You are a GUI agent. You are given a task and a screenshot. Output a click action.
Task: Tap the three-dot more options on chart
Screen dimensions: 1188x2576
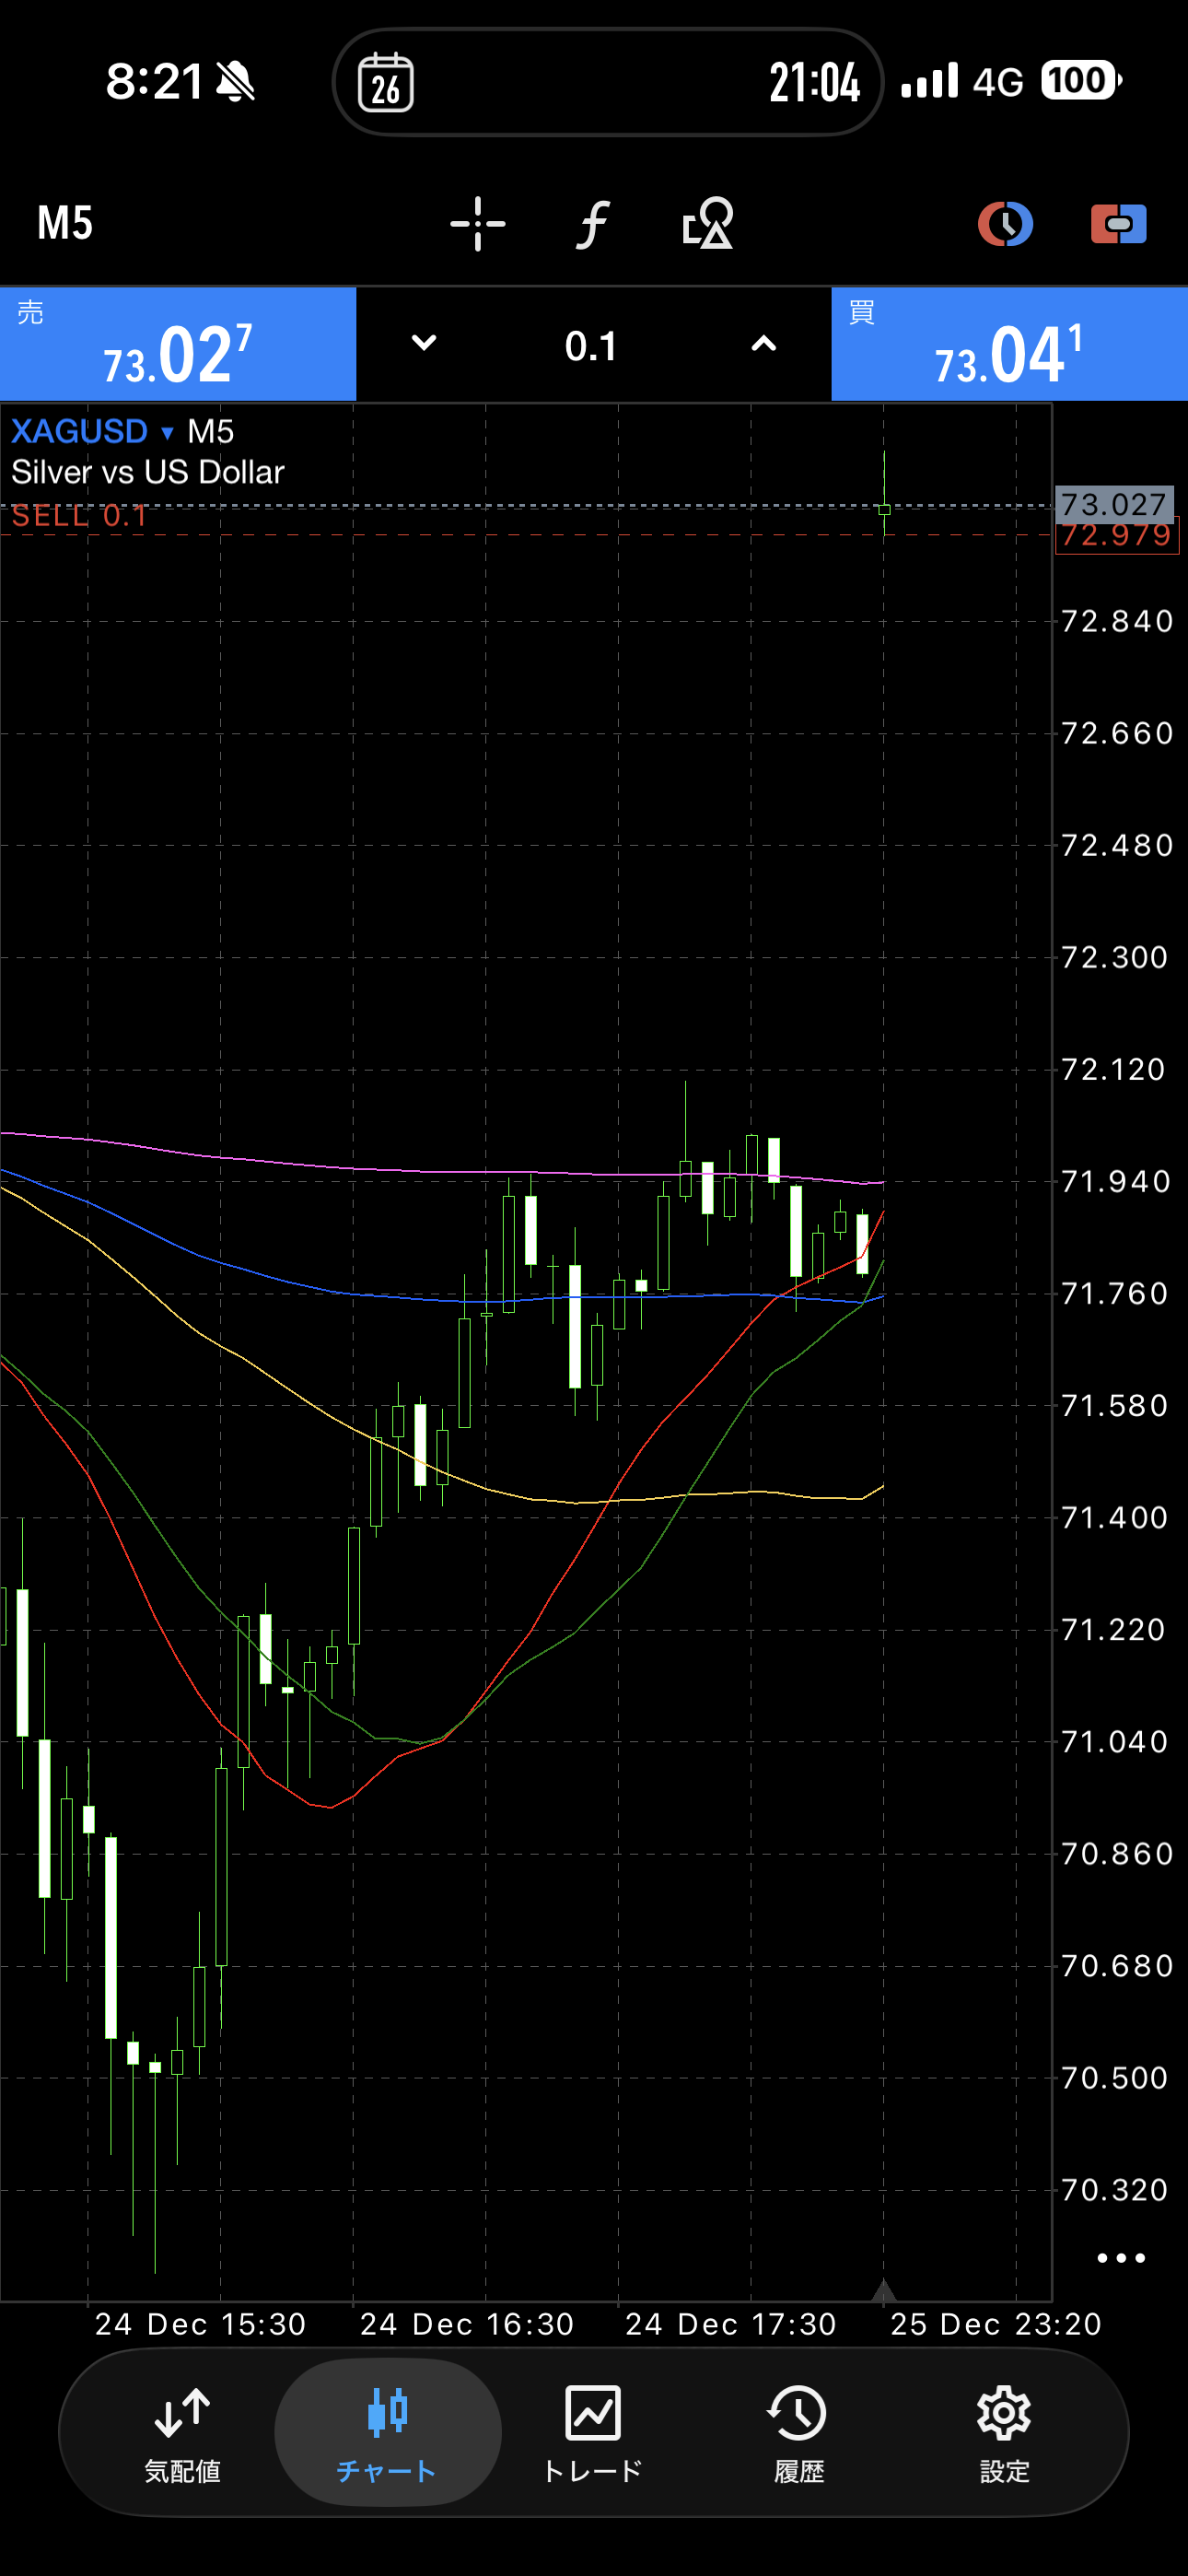1120,2257
